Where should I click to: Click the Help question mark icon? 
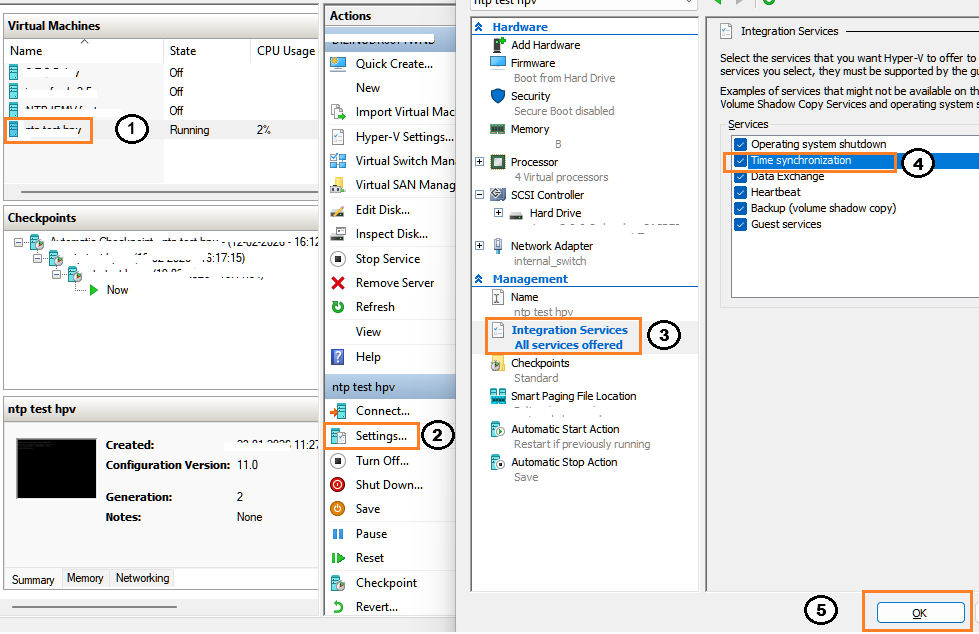pyautogui.click(x=338, y=357)
